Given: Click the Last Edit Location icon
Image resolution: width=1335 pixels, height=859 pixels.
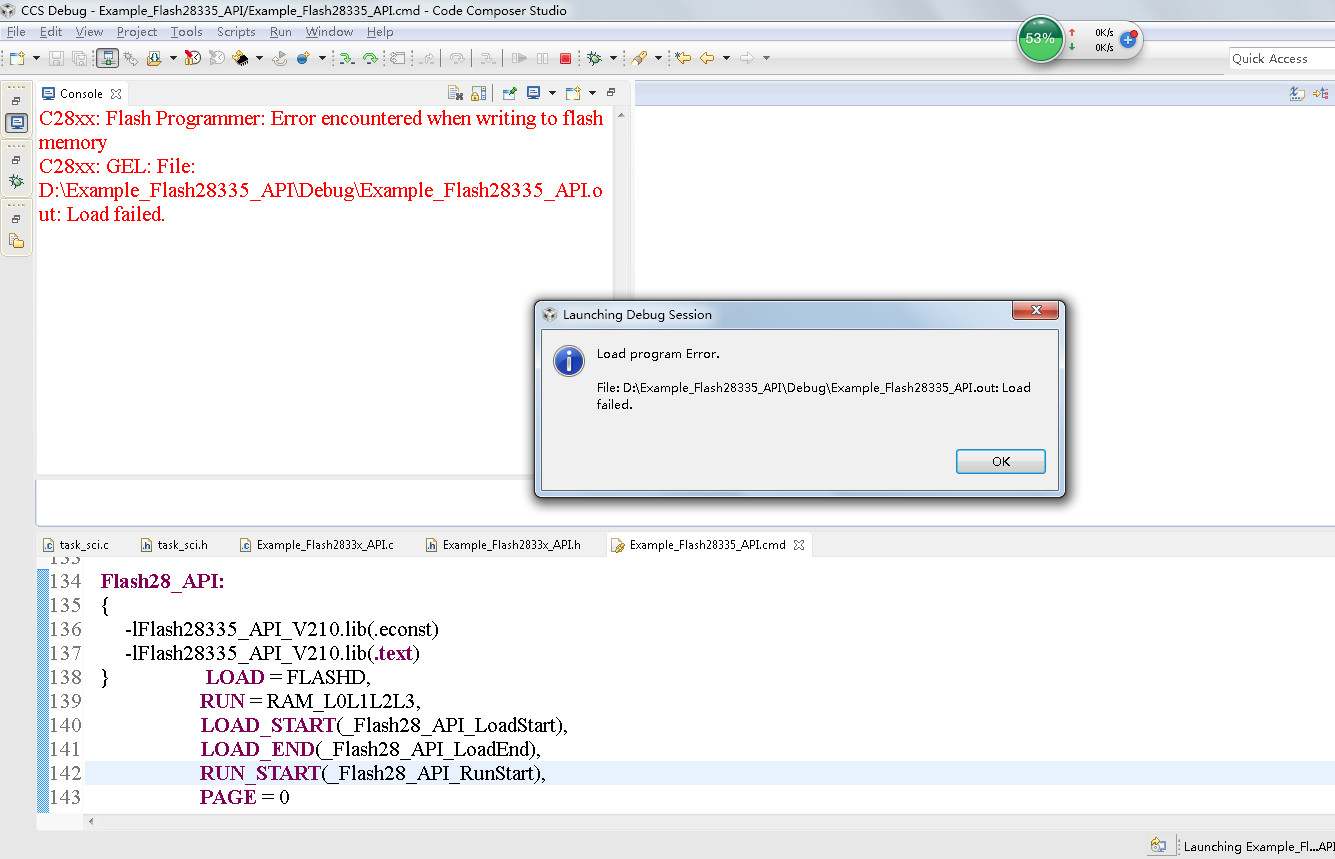Looking at the screenshot, I should point(683,58).
